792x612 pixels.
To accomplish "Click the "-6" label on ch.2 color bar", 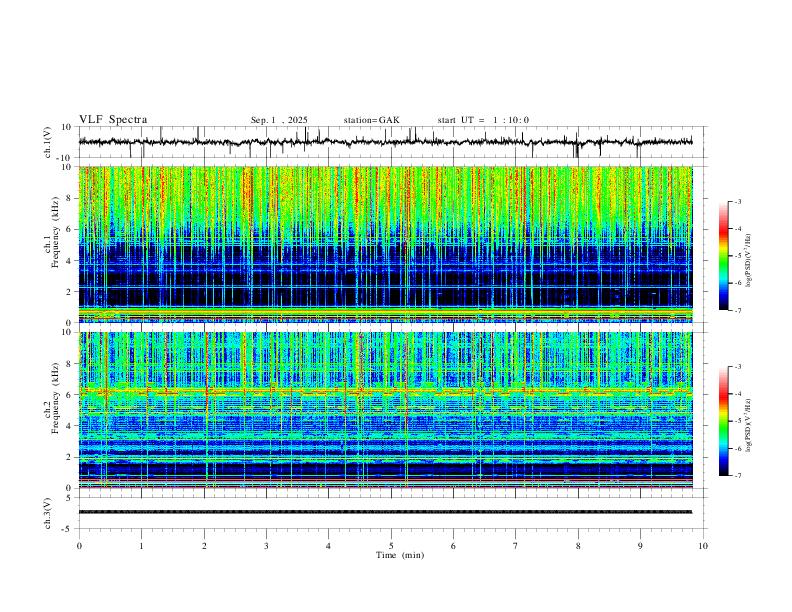I will coord(737,448).
